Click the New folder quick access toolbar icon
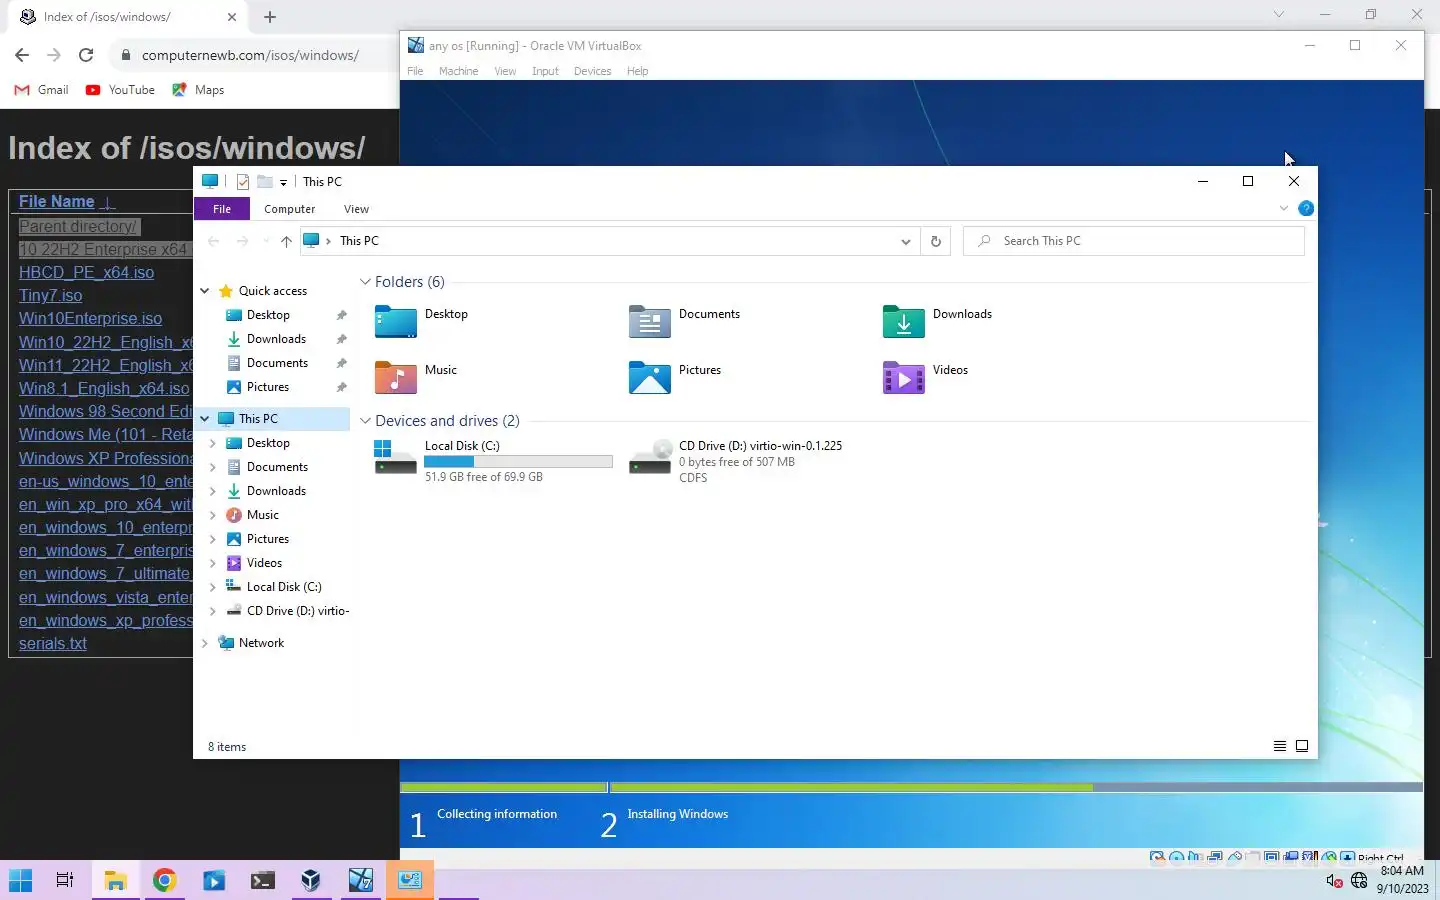 click(x=265, y=182)
